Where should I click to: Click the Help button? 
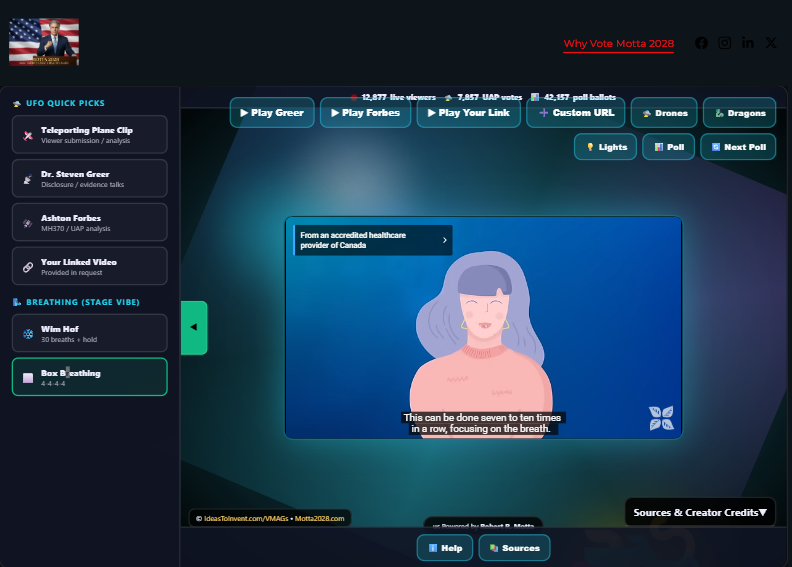pyautogui.click(x=445, y=548)
